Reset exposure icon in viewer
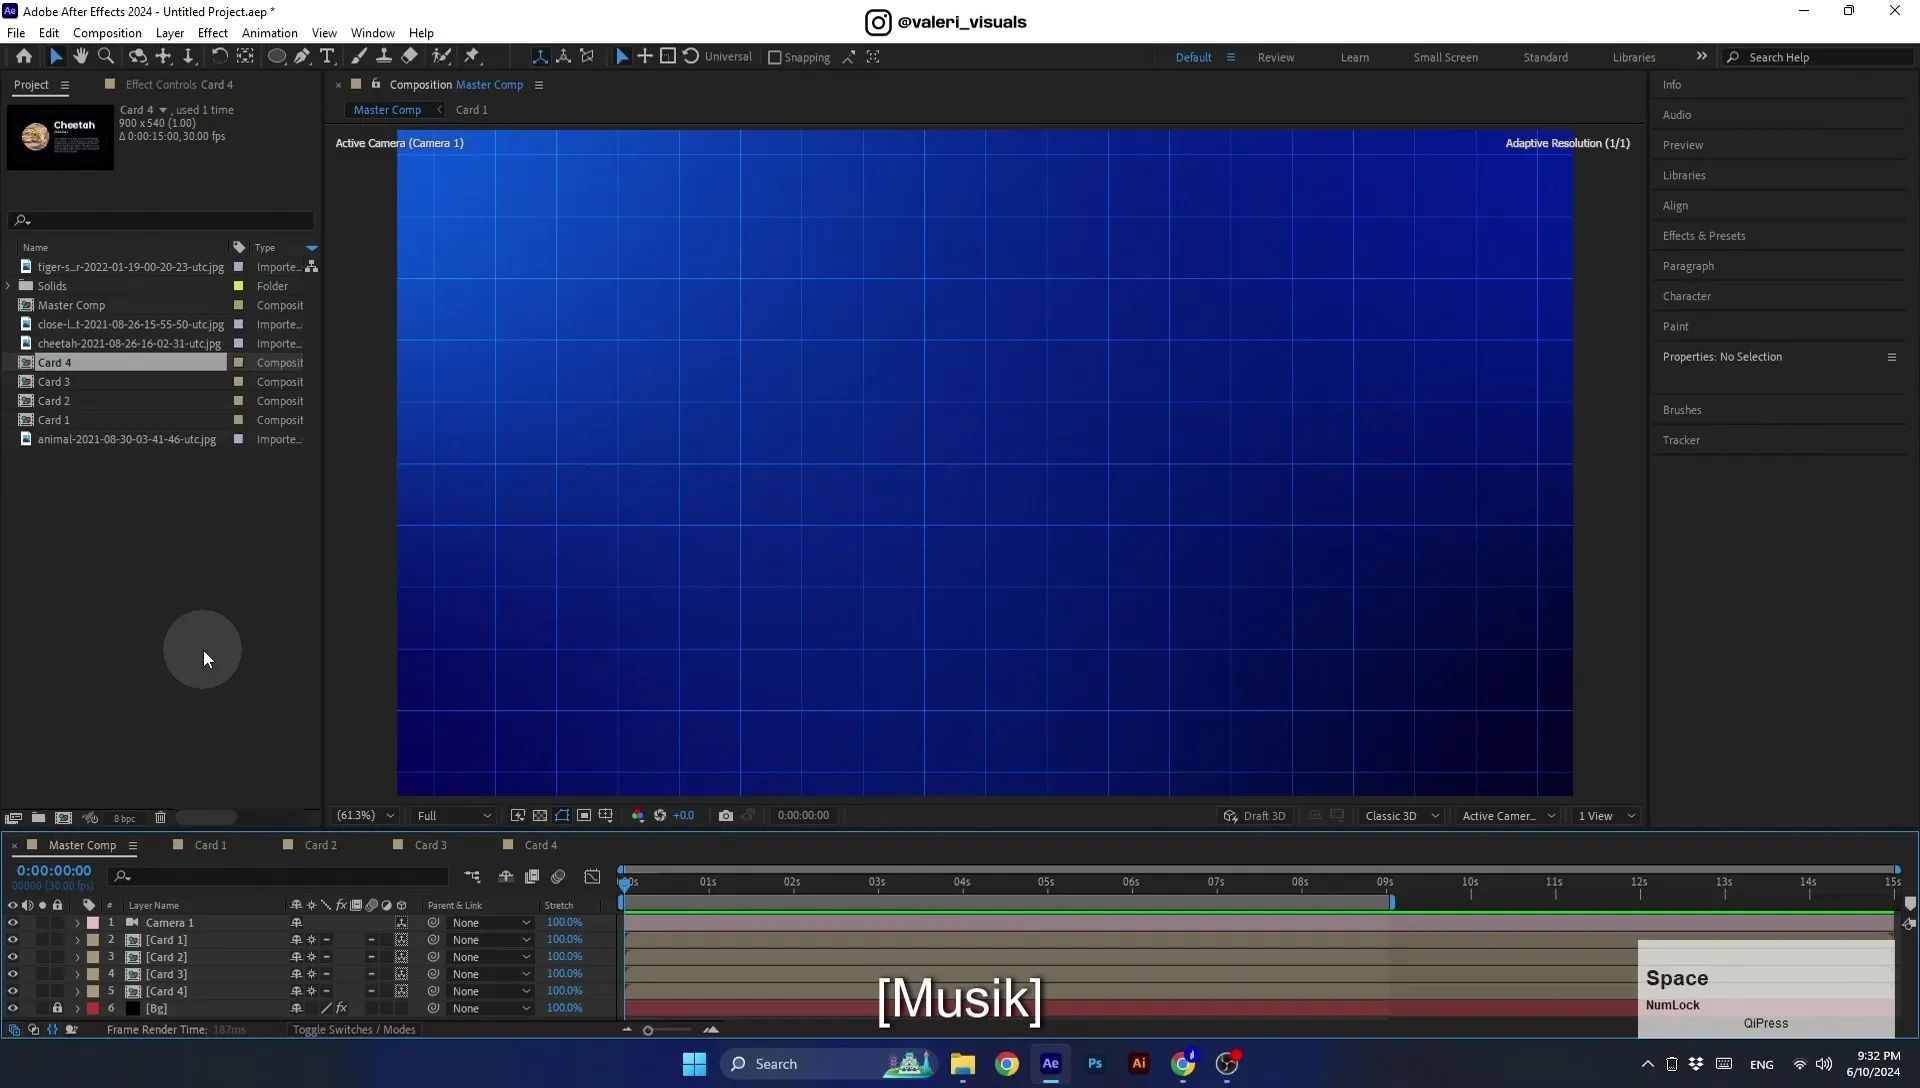Viewport: 1920px width, 1088px height. (660, 816)
